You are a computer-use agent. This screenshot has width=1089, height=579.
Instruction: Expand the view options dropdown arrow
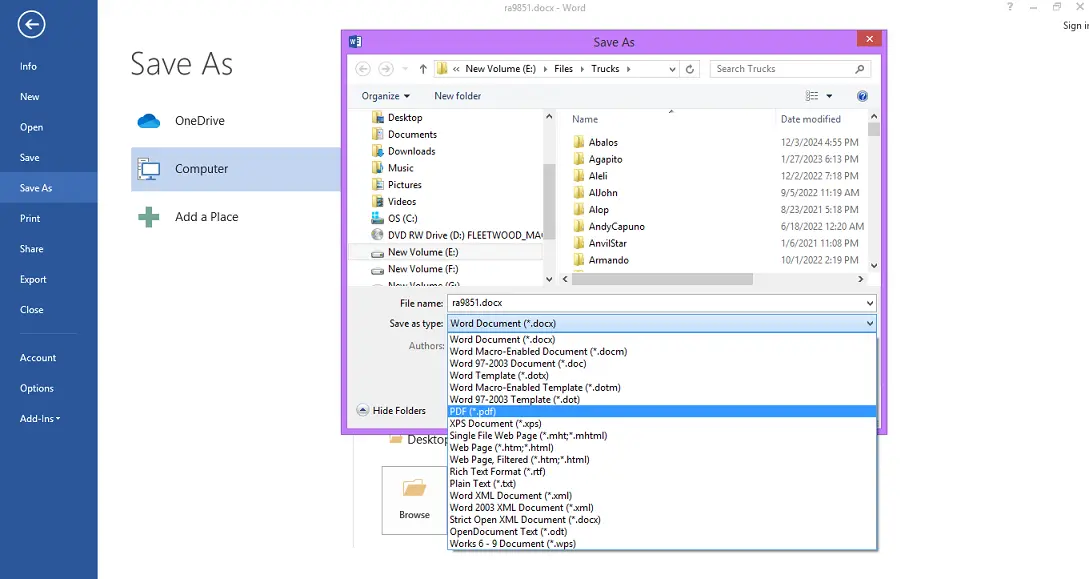[x=829, y=96]
